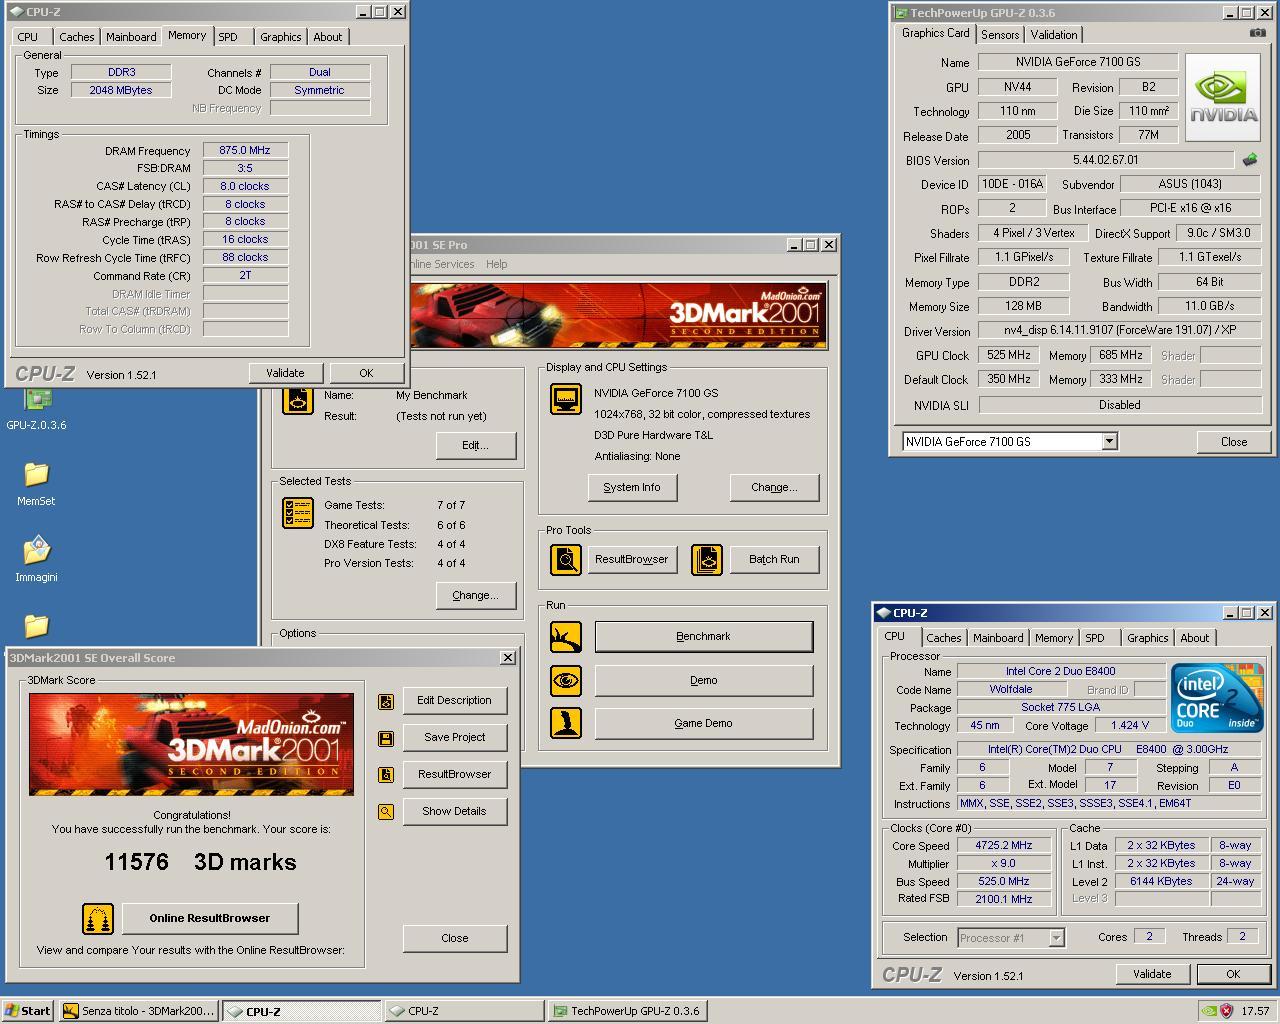Click the Show Details button
Image resolution: width=1280 pixels, height=1024 pixels.
(454, 812)
